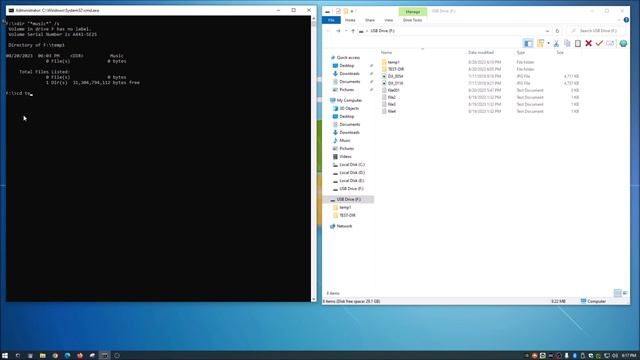Expand the ribbon with chevron arrow
The height and width of the screenshot is (360, 640).
[619, 20]
